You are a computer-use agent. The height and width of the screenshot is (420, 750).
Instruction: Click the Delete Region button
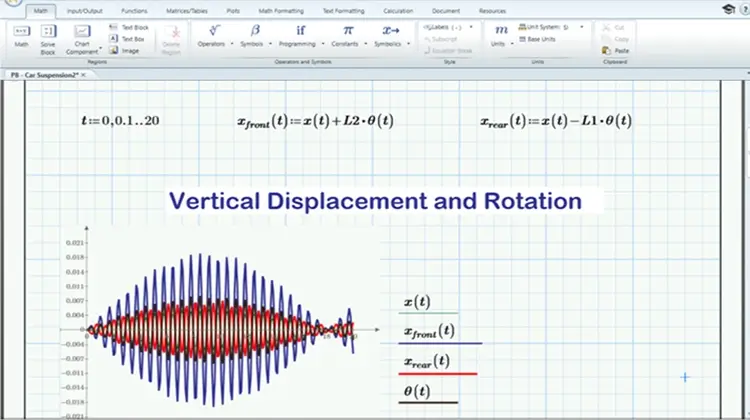click(171, 40)
